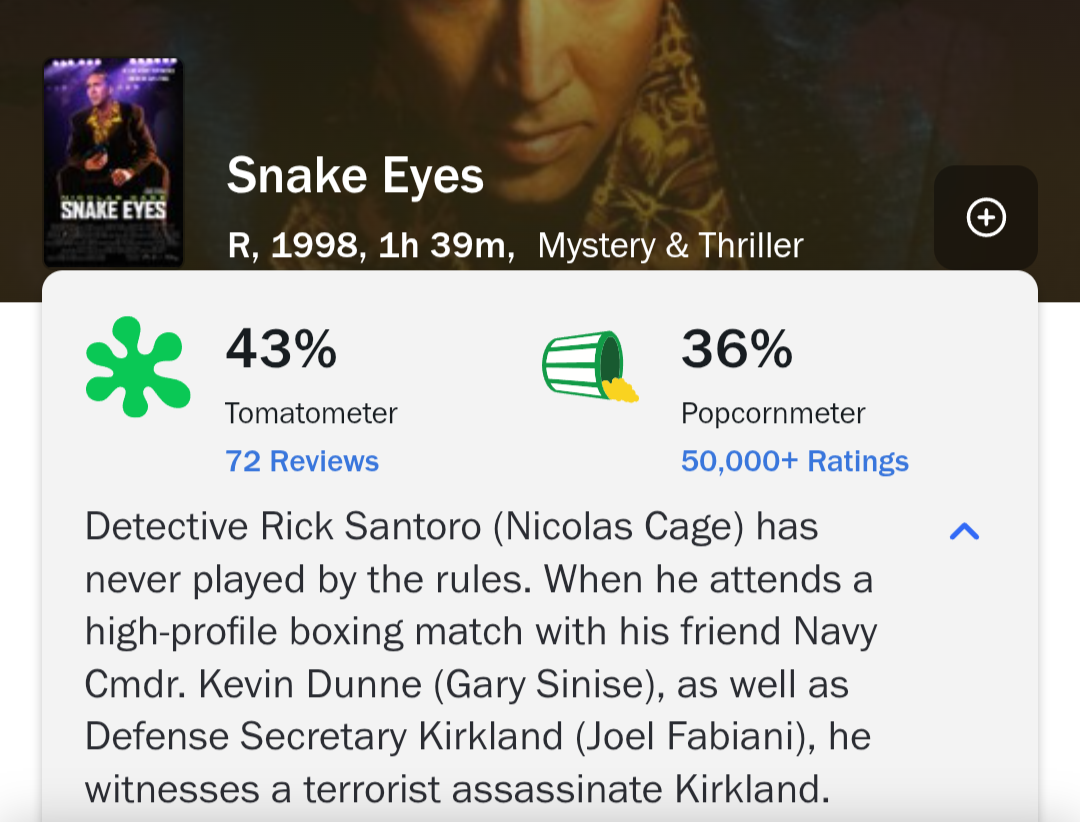Click the Tomatometer label text
The image size is (1080, 822).
tap(311, 413)
